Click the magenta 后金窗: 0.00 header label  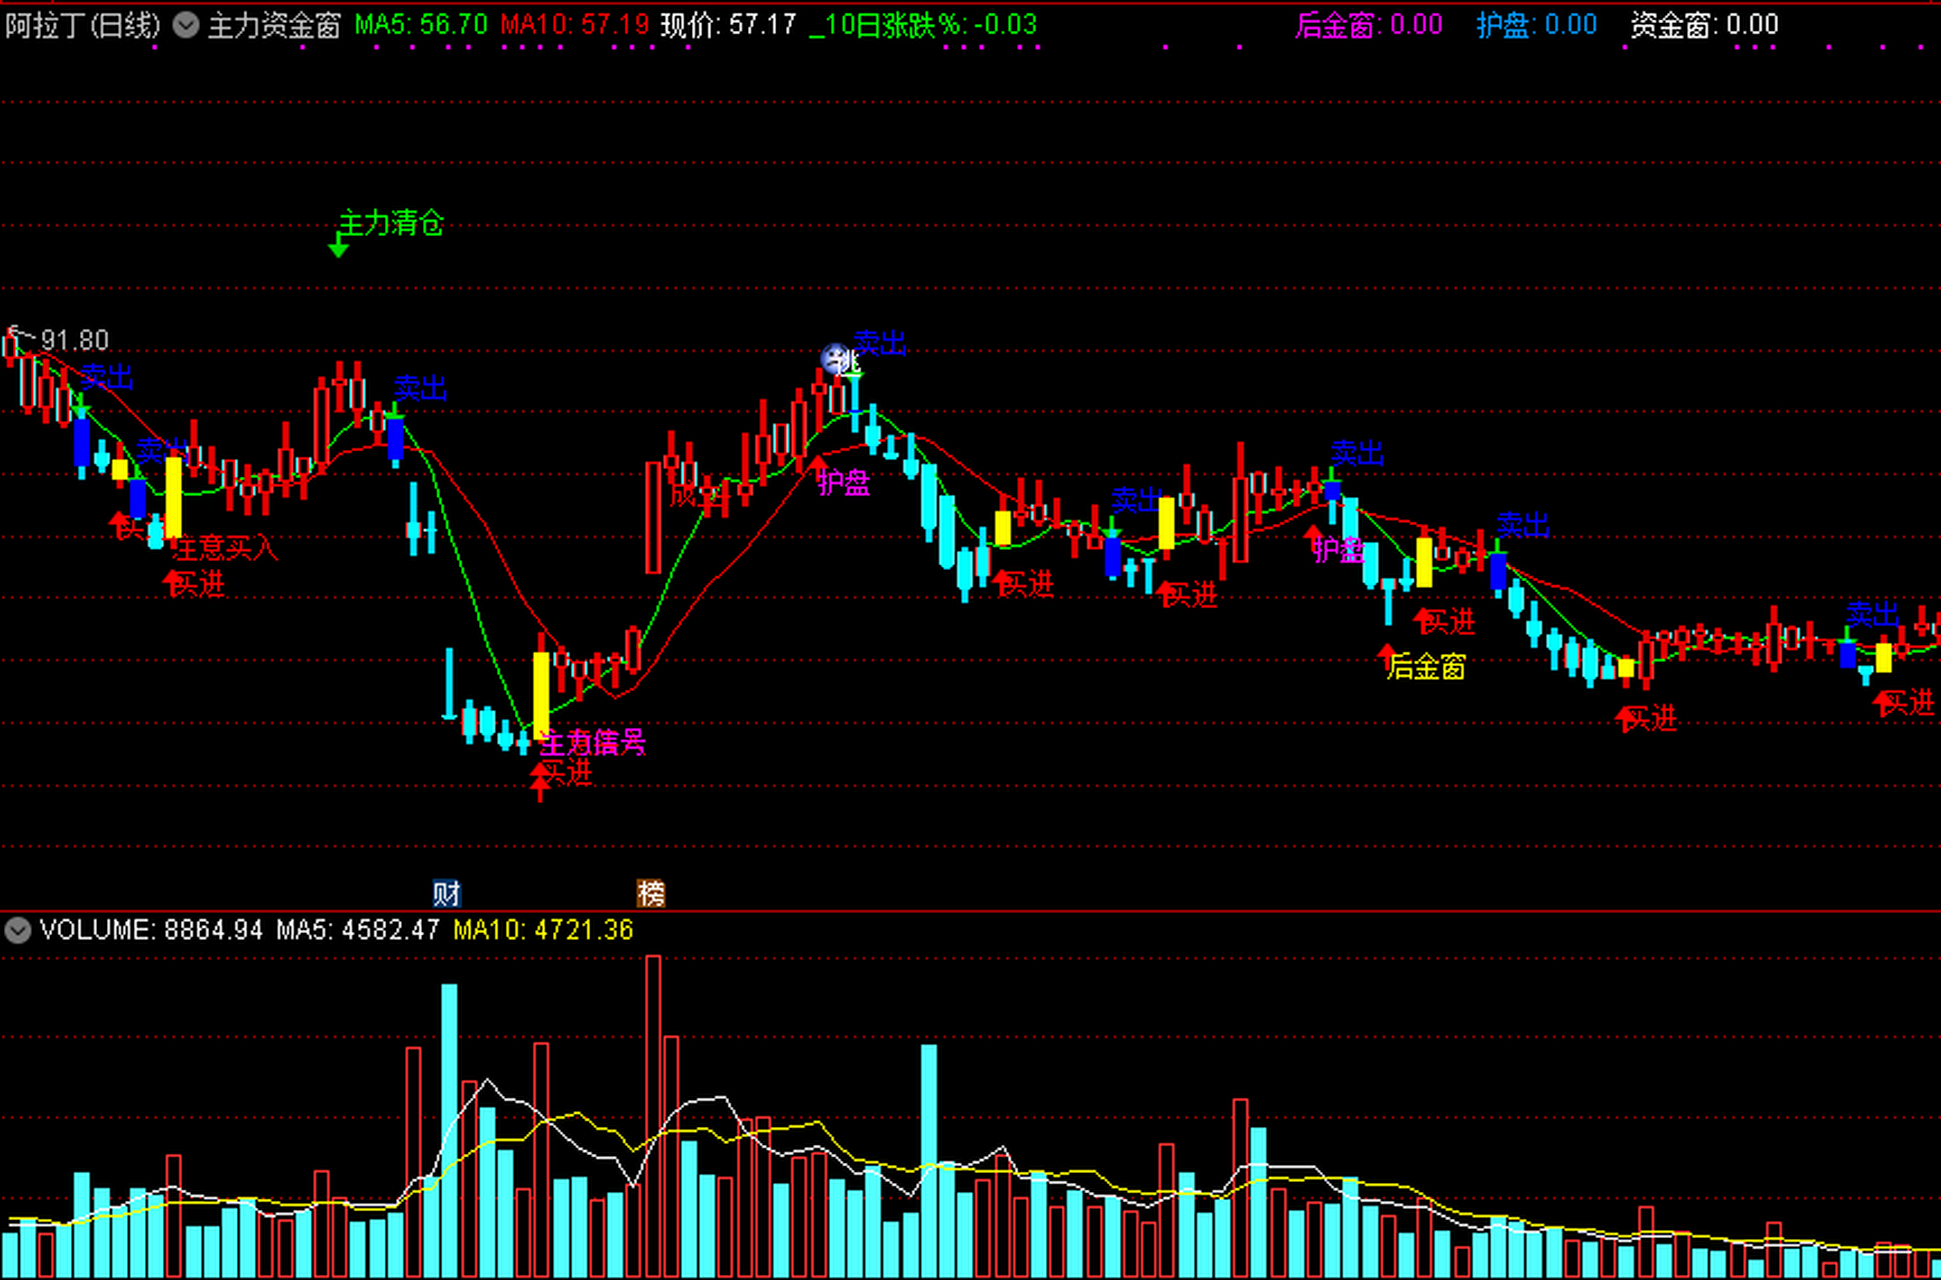[x=1368, y=25]
